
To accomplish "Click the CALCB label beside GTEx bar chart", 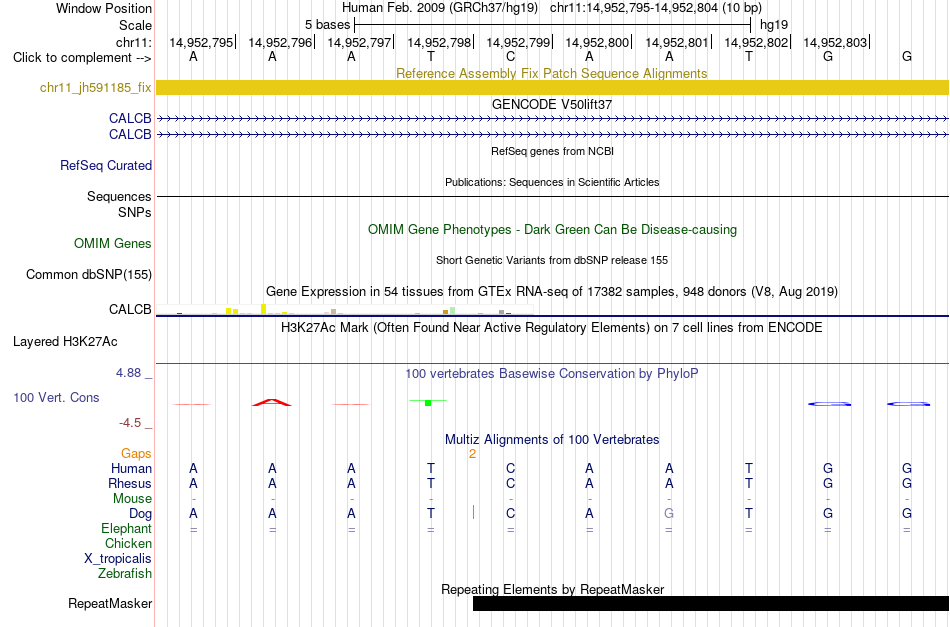I will [130, 310].
